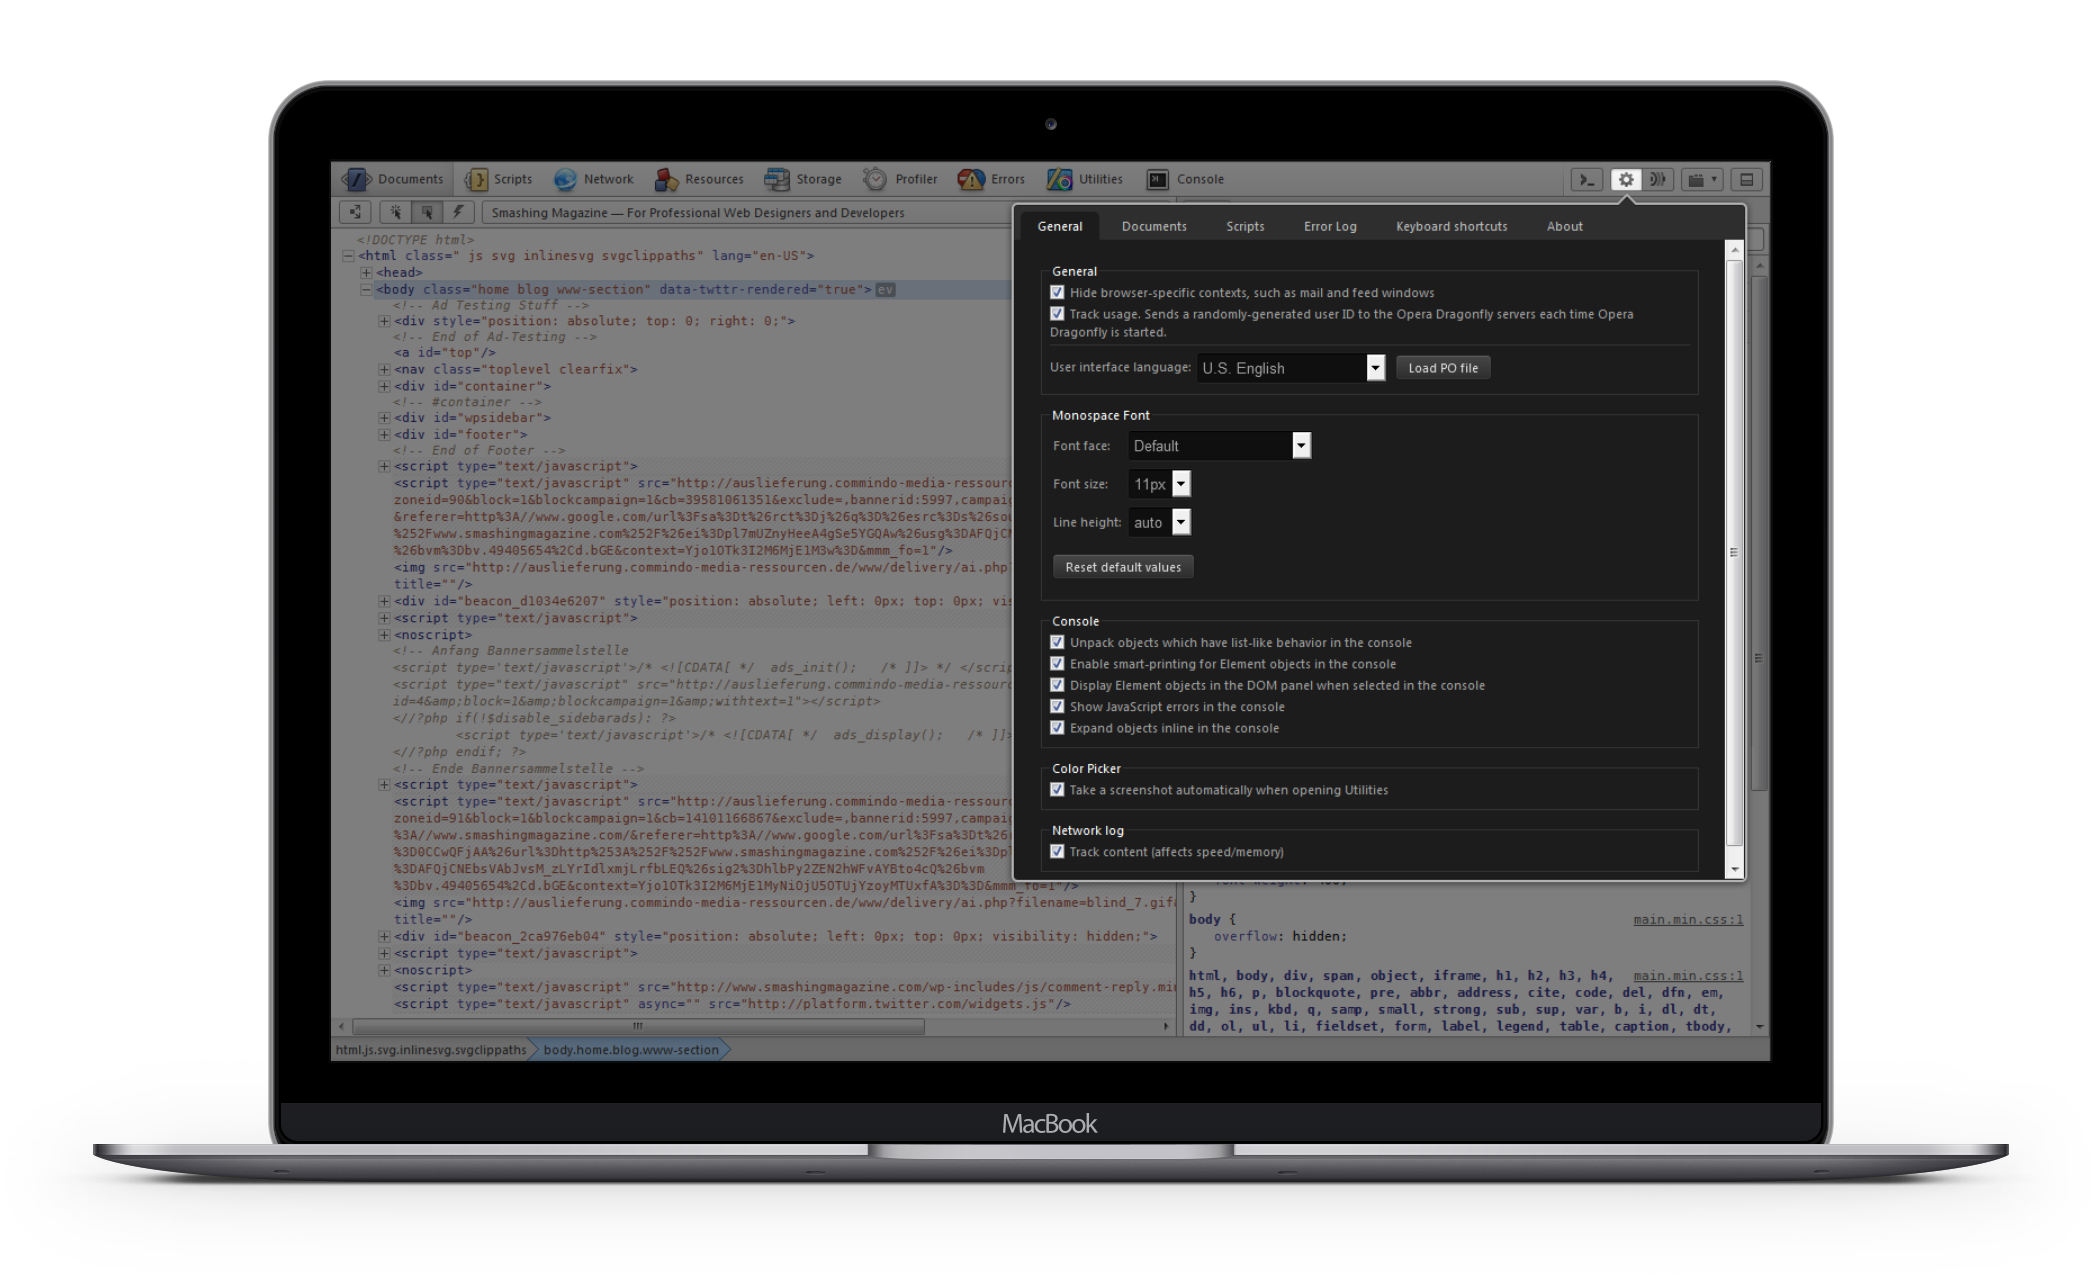Close settings via the gear icon
This screenshot has width=2100, height=1280.
coord(1626,179)
